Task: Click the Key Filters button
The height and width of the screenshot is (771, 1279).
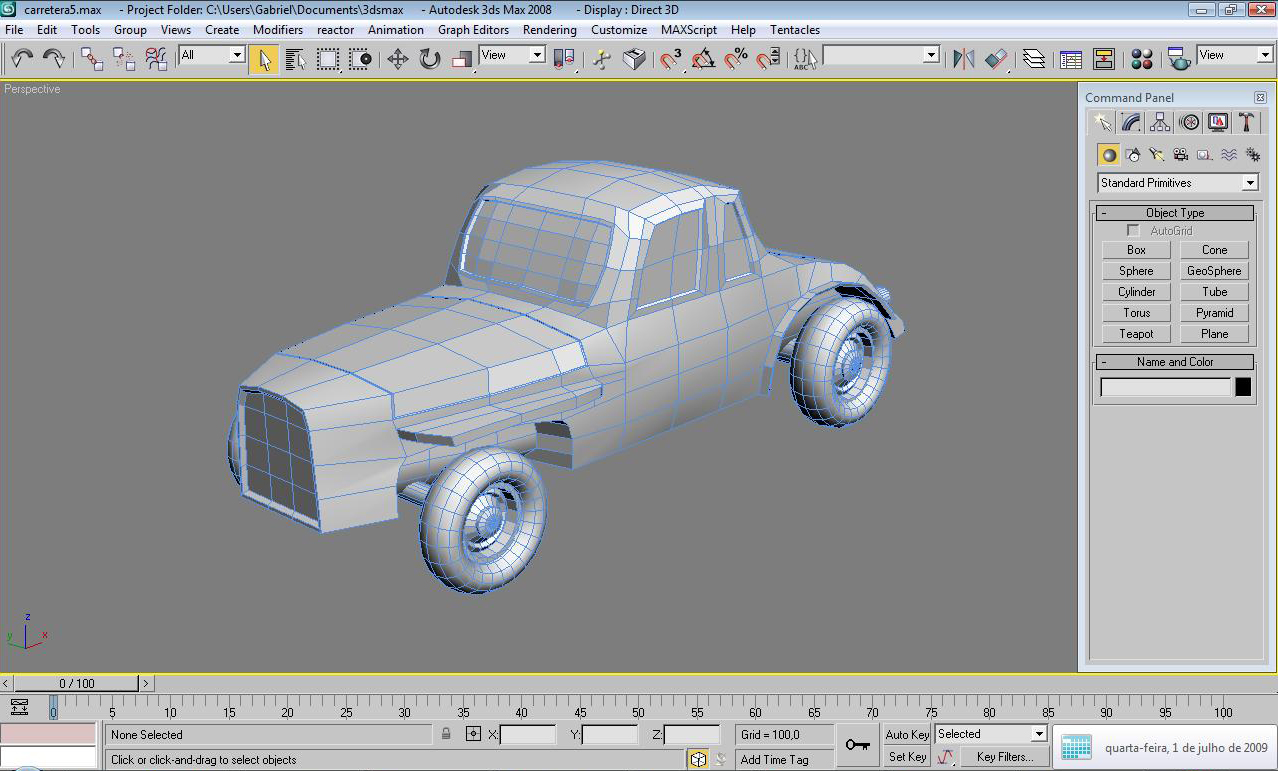Action: pos(1005,757)
